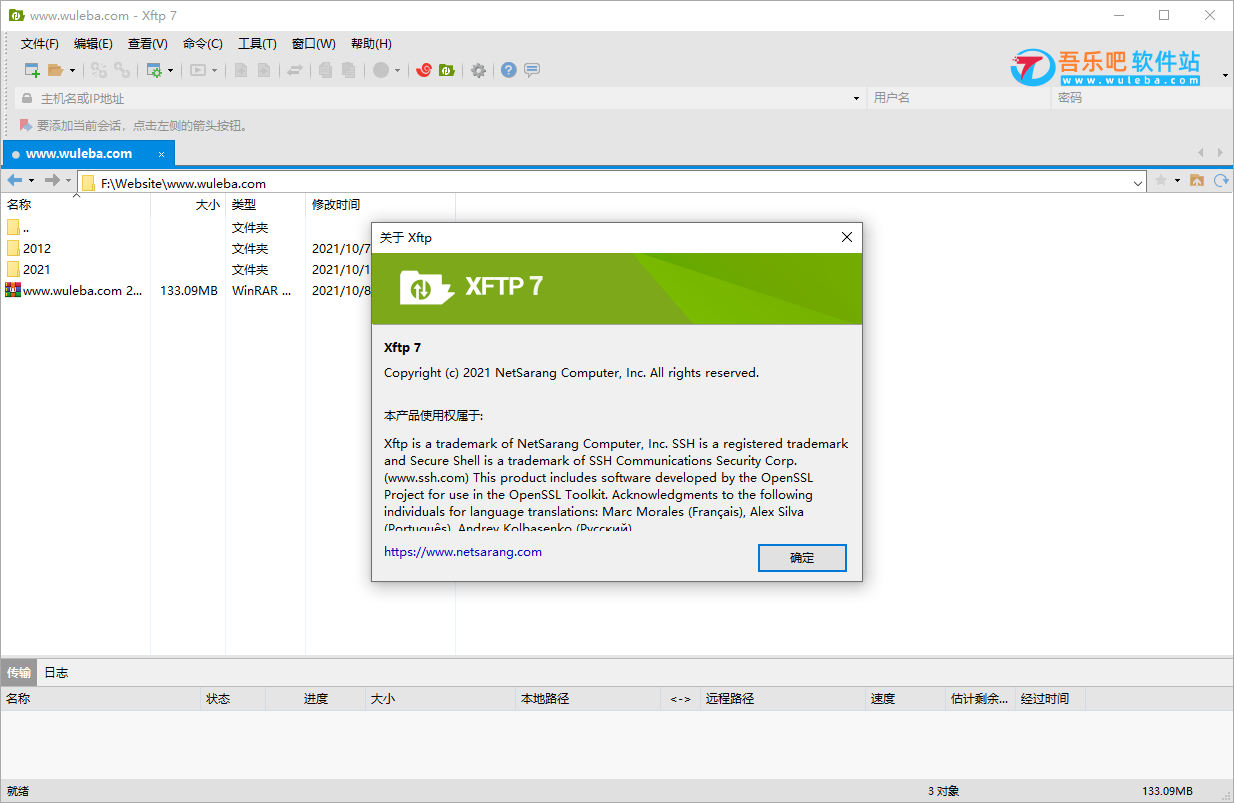Open the 编辑(E) menu
Image resolution: width=1234 pixels, height=803 pixels.
[x=93, y=44]
